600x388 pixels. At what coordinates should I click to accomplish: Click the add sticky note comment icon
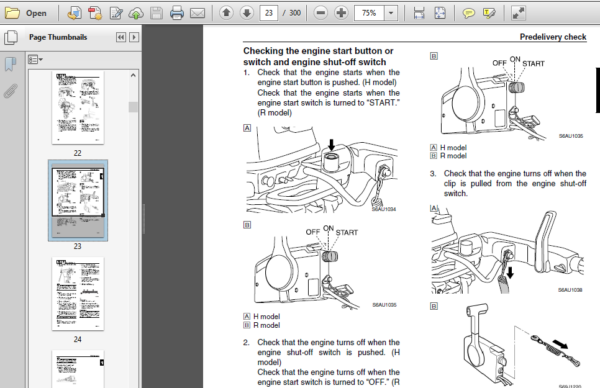click(468, 13)
